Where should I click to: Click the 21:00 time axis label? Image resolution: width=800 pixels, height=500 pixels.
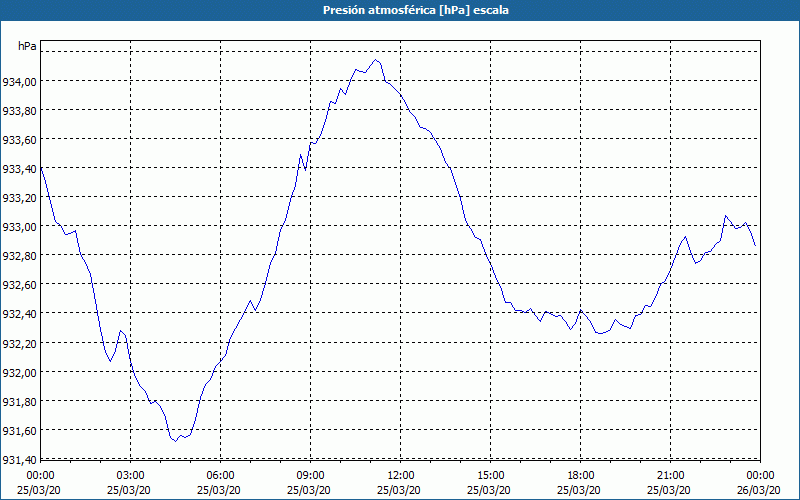[x=670, y=476]
